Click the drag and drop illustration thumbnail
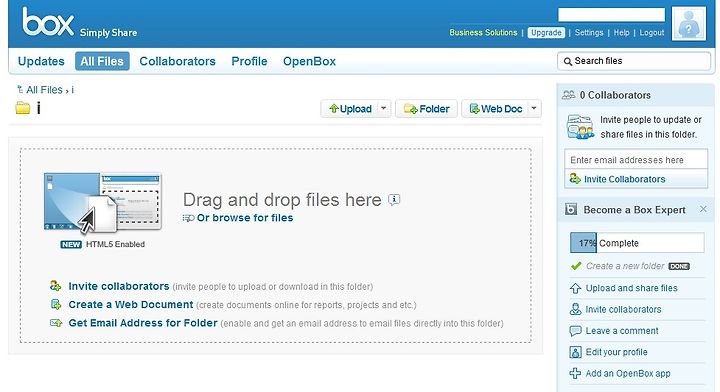Image resolution: width=720 pixels, height=392 pixels. click(102, 202)
